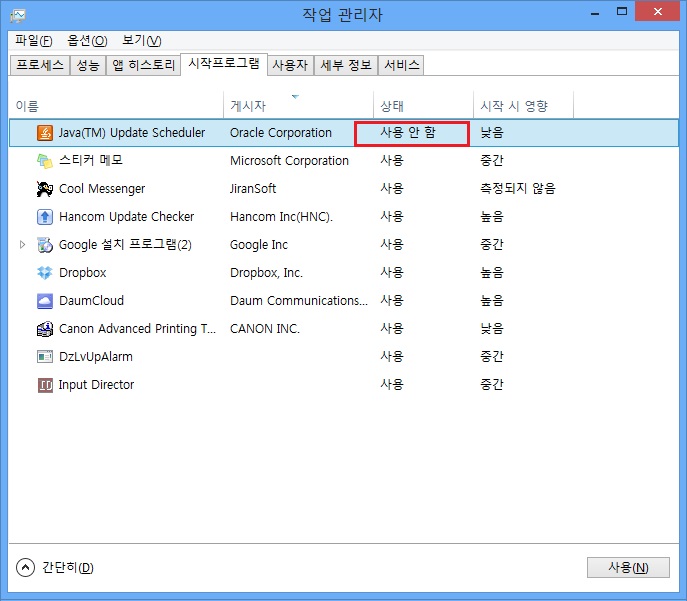Switch to the 프로세스 tab
Screen dimensions: 687x601
[40, 65]
